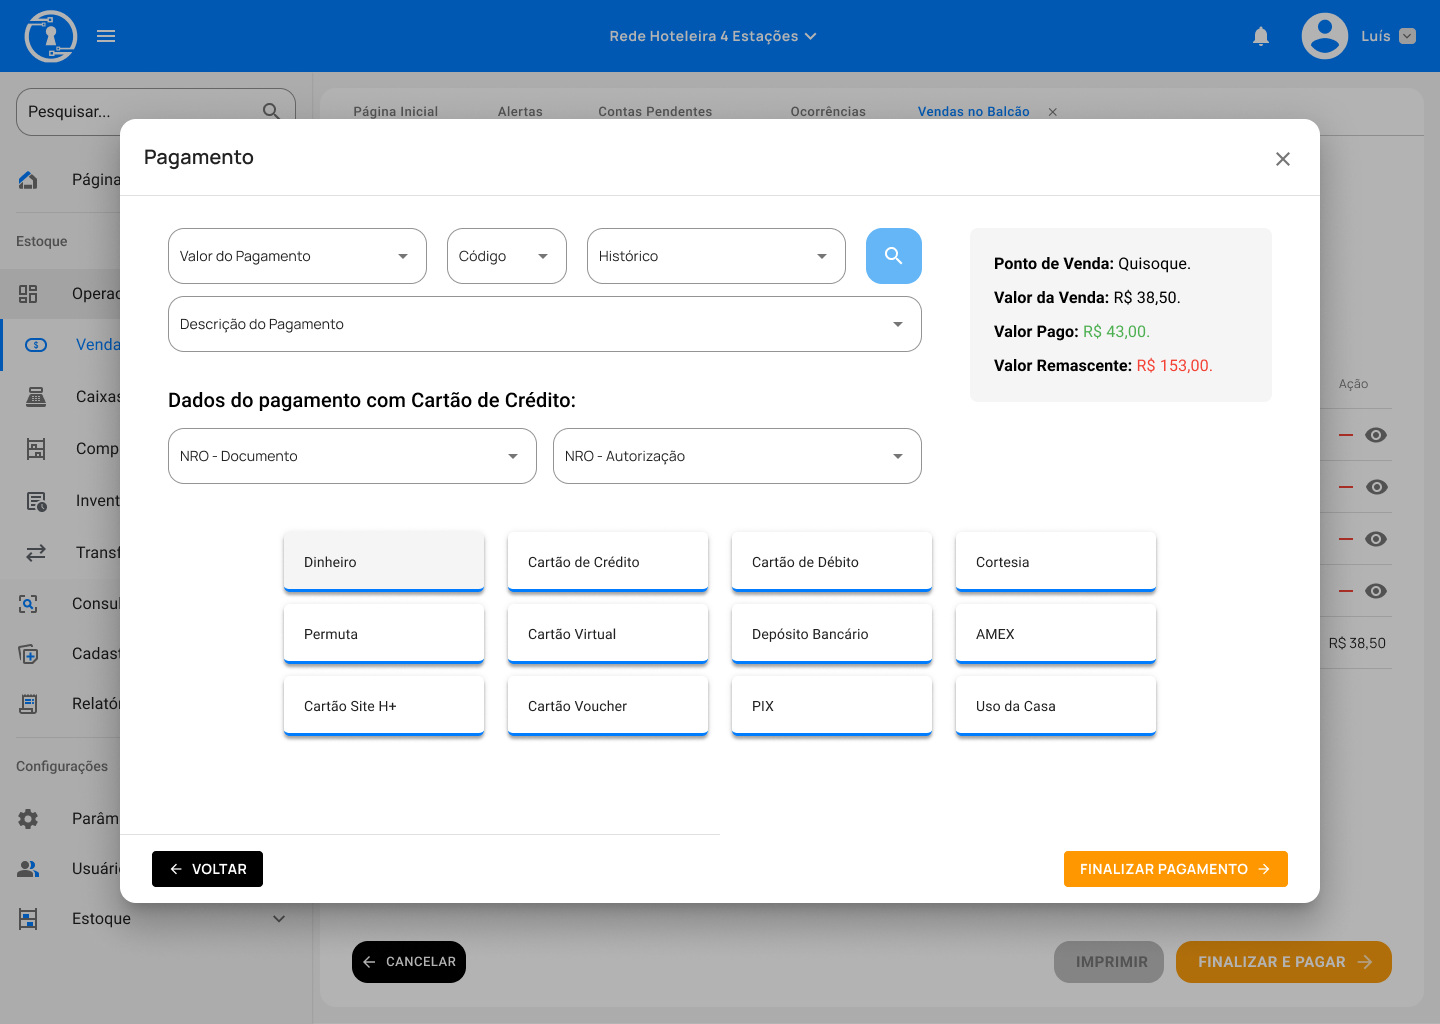
Task: Close the Pagamento dialog with X
Action: (1283, 159)
